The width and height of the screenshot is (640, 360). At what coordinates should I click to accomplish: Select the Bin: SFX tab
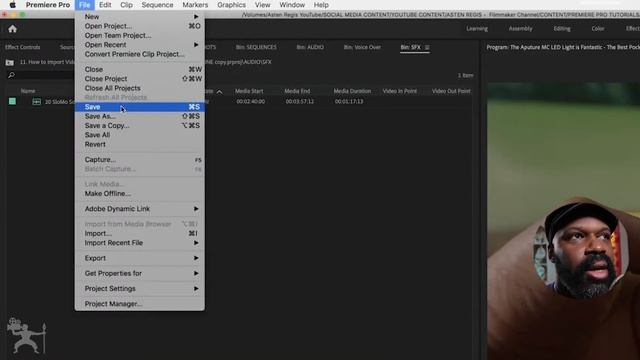click(410, 47)
